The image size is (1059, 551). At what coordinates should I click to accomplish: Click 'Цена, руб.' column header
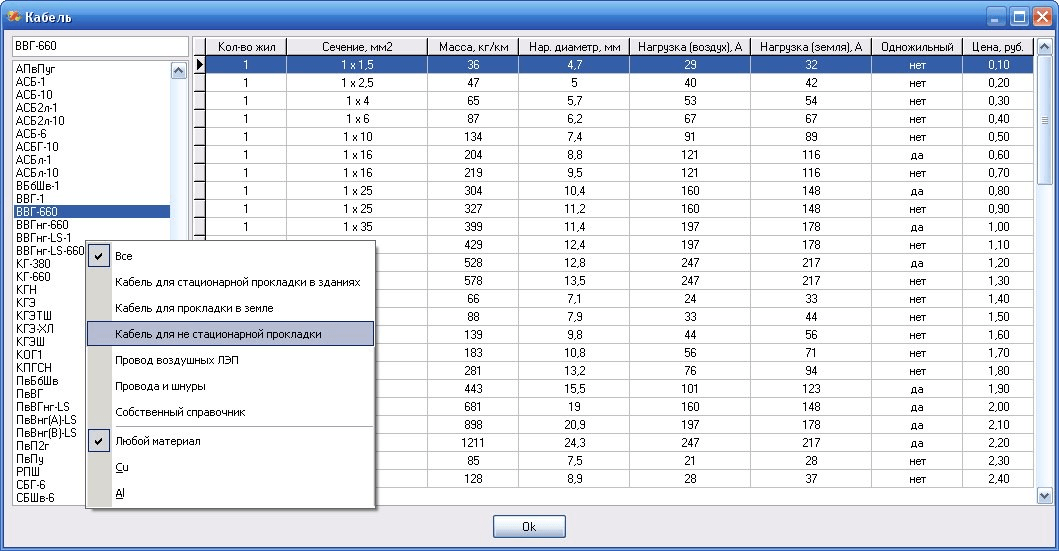click(x=998, y=47)
